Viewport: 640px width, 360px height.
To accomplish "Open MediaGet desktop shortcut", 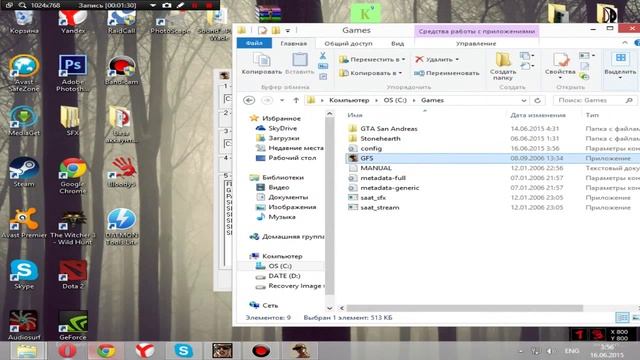I will 24,120.
